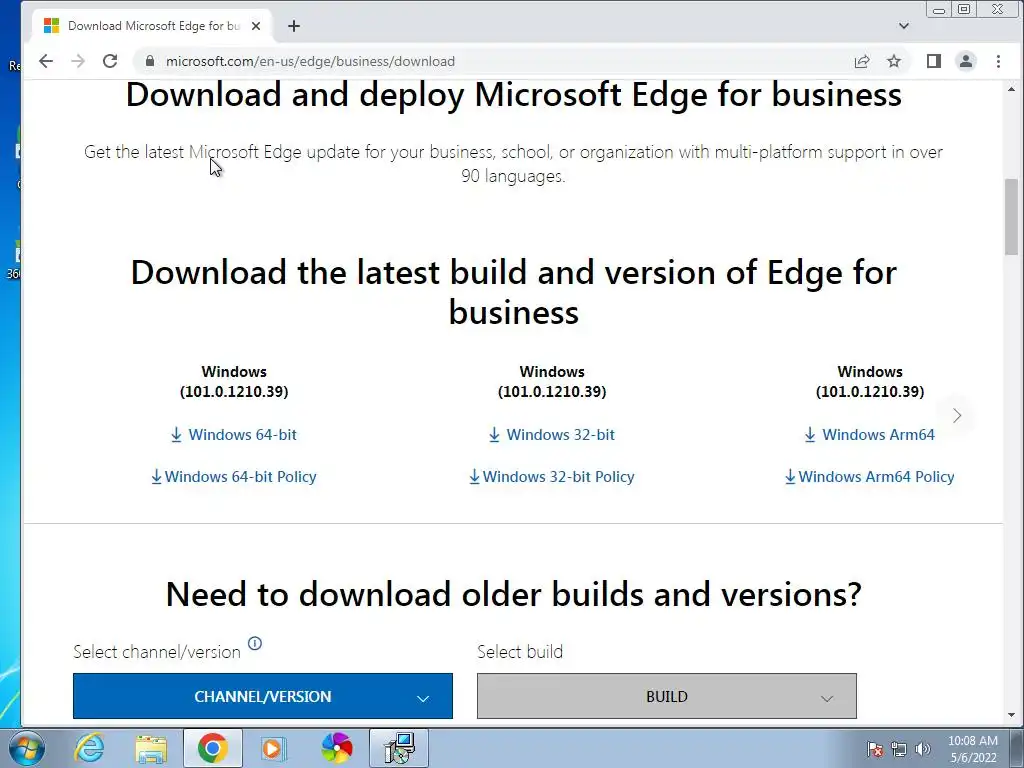Download Windows Arm64 Edge build
The image size is (1024, 768).
869,435
